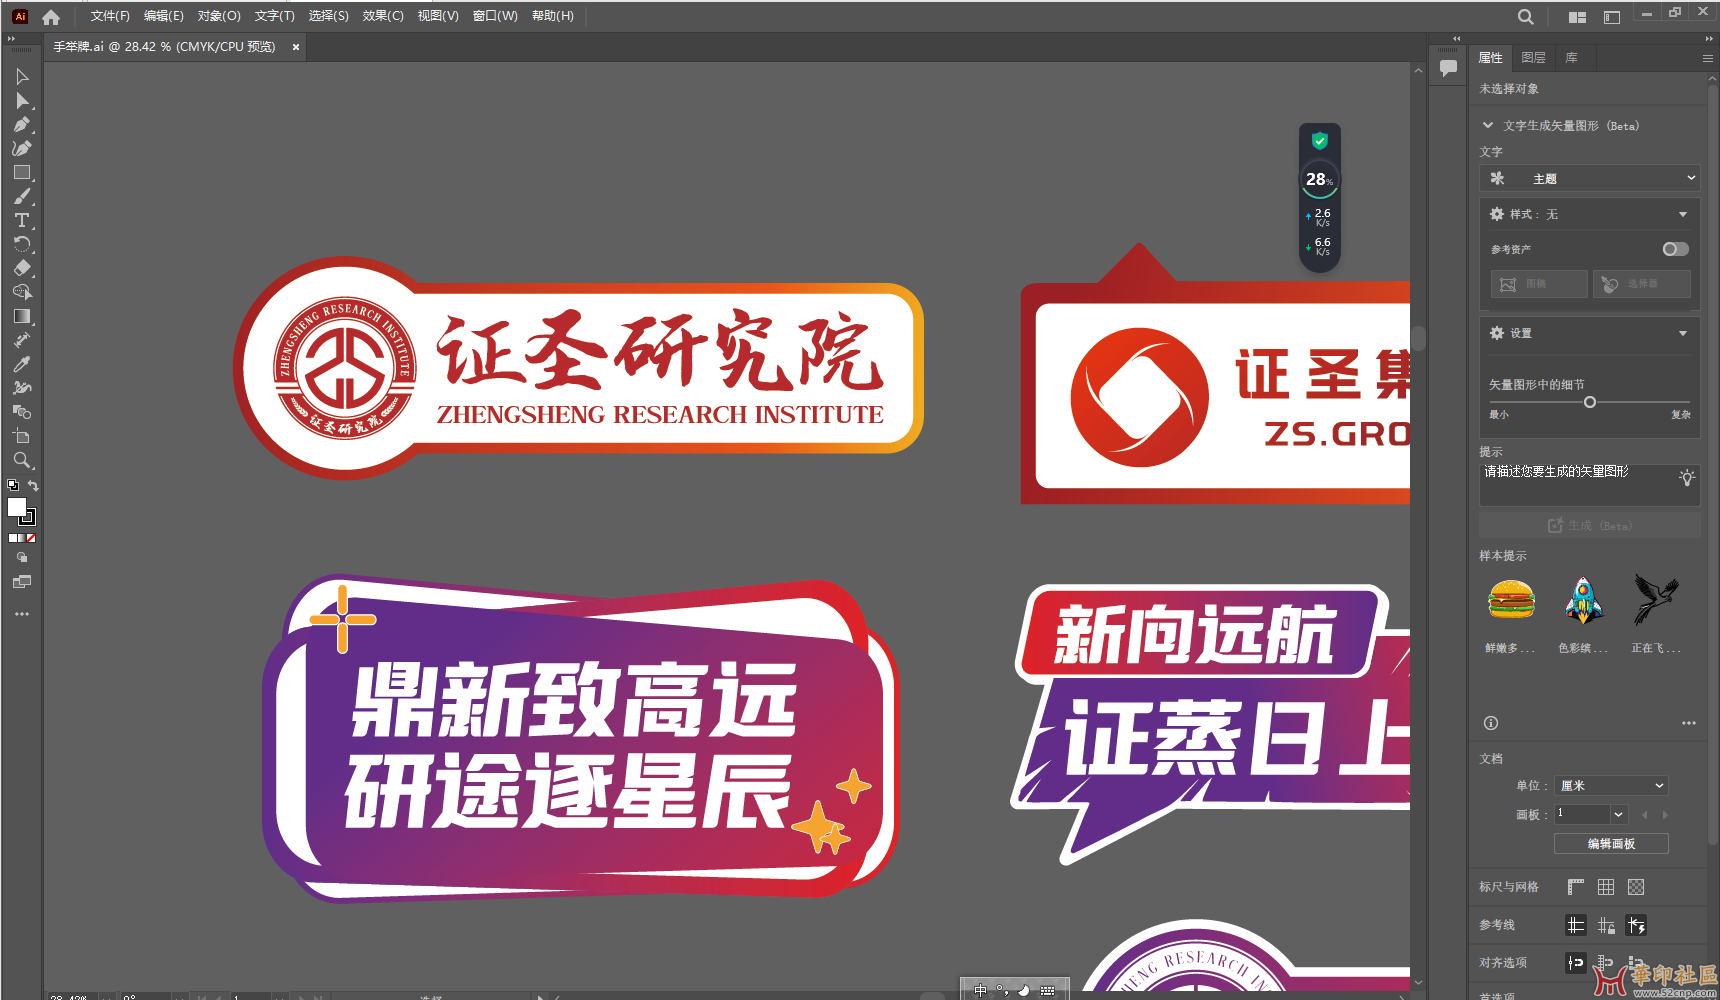
Task: Close the 手举牌.ai document tab
Action: [x=296, y=47]
